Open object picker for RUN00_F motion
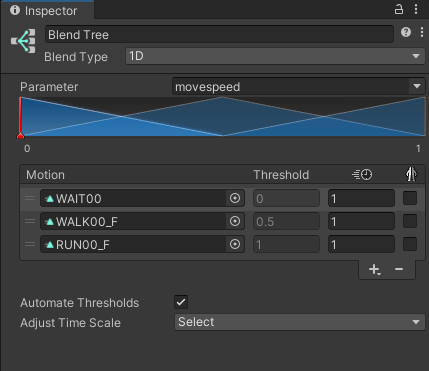Image resolution: width=429 pixels, height=371 pixels. (x=235, y=244)
